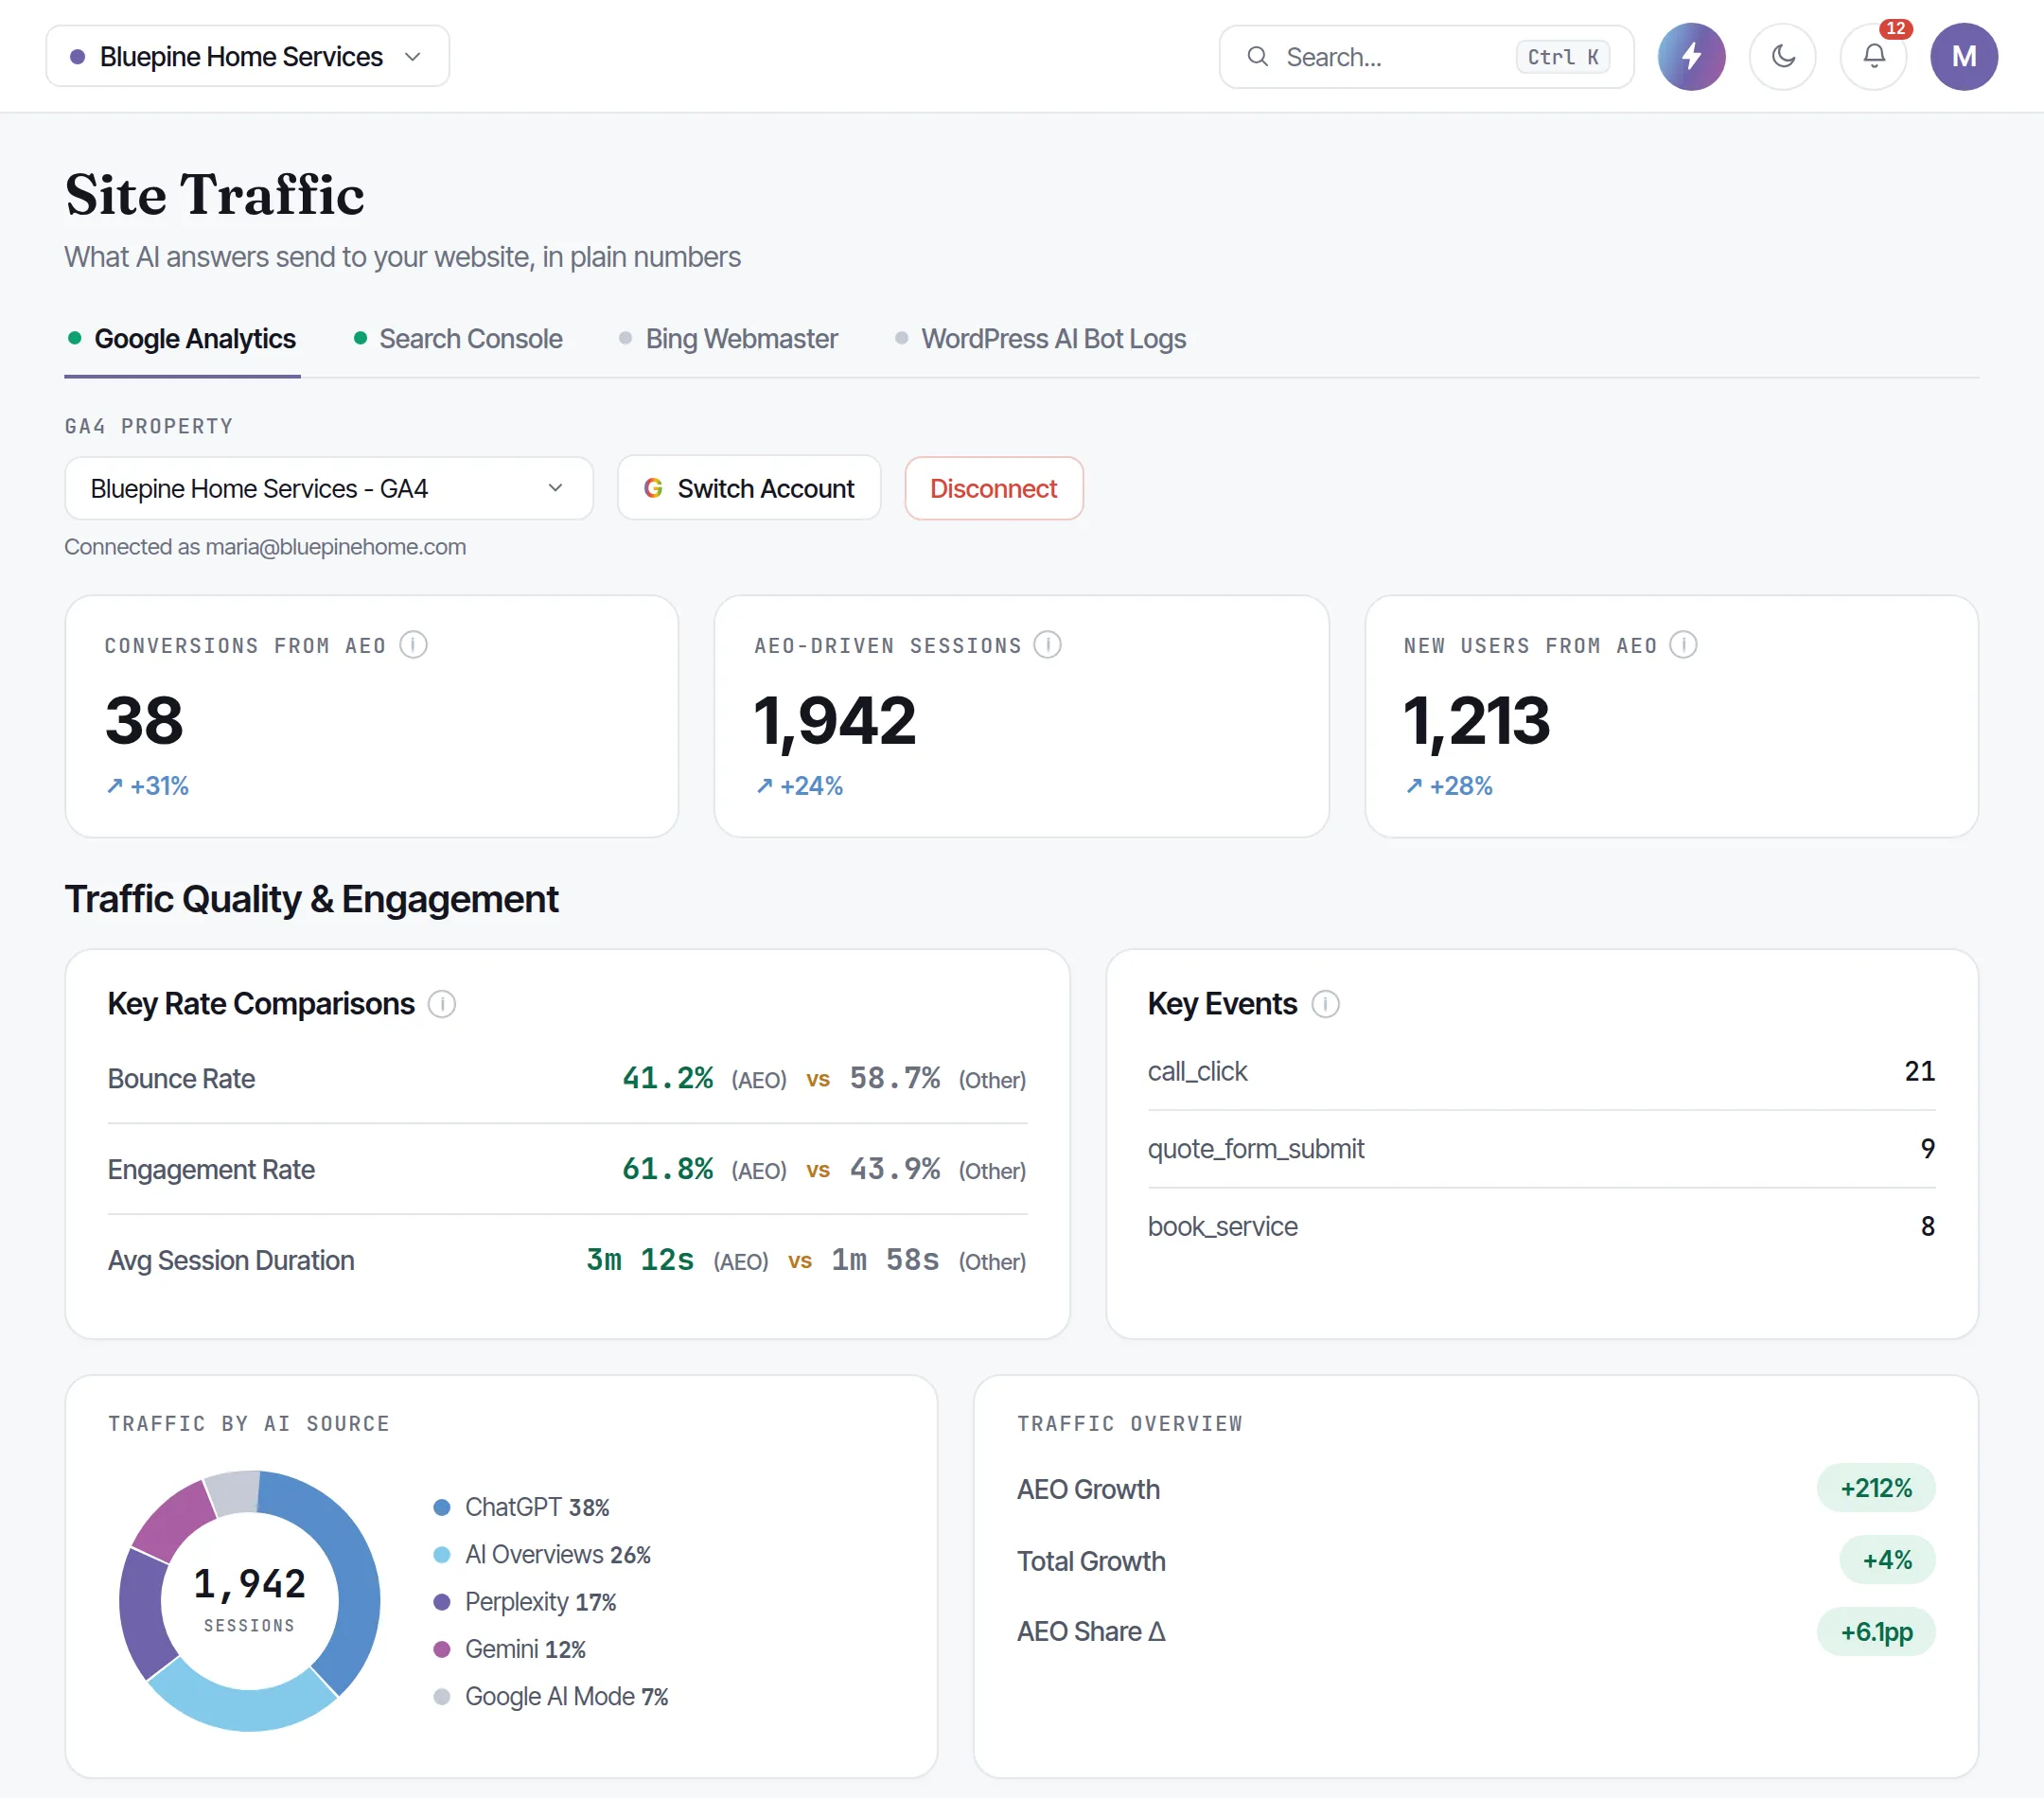Select the Perplexity 17% legend dot
The image size is (2044, 1798).
(441, 1602)
